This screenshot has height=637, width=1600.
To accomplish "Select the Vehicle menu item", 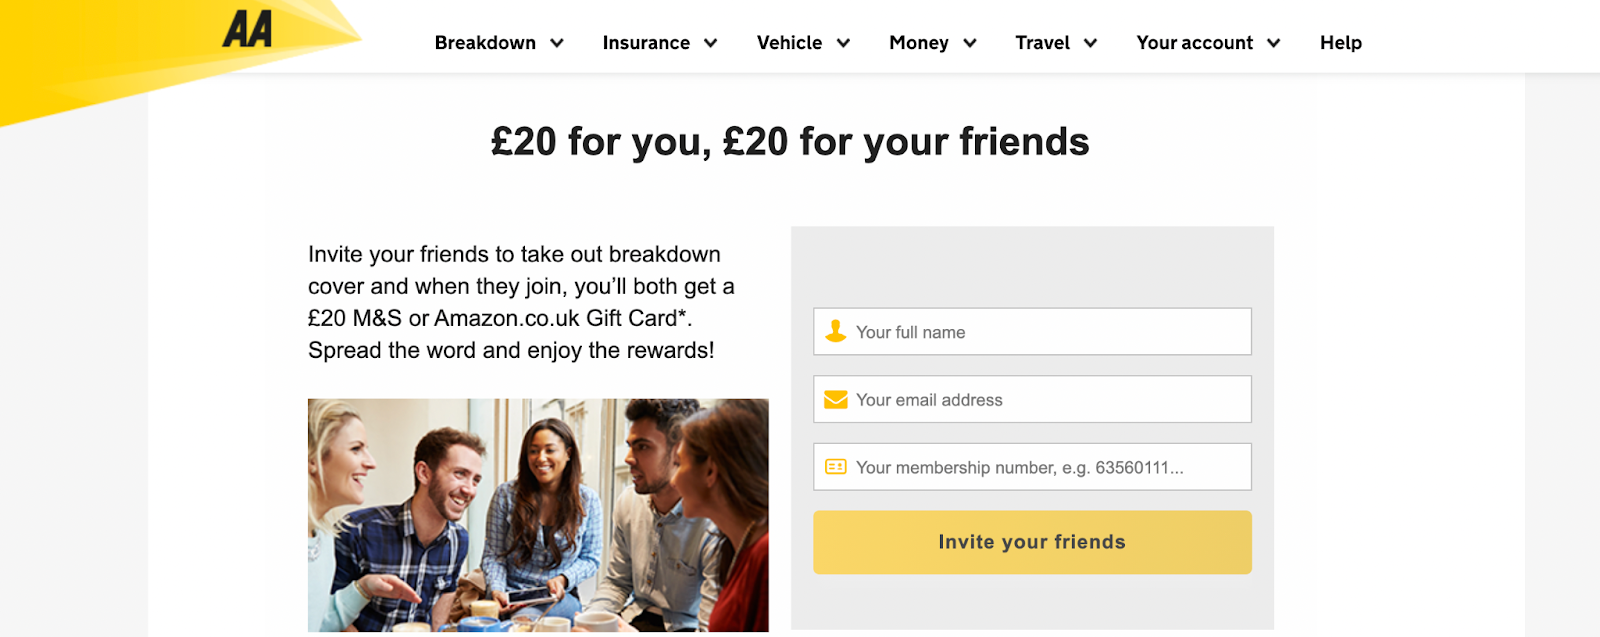I will click(x=789, y=43).
